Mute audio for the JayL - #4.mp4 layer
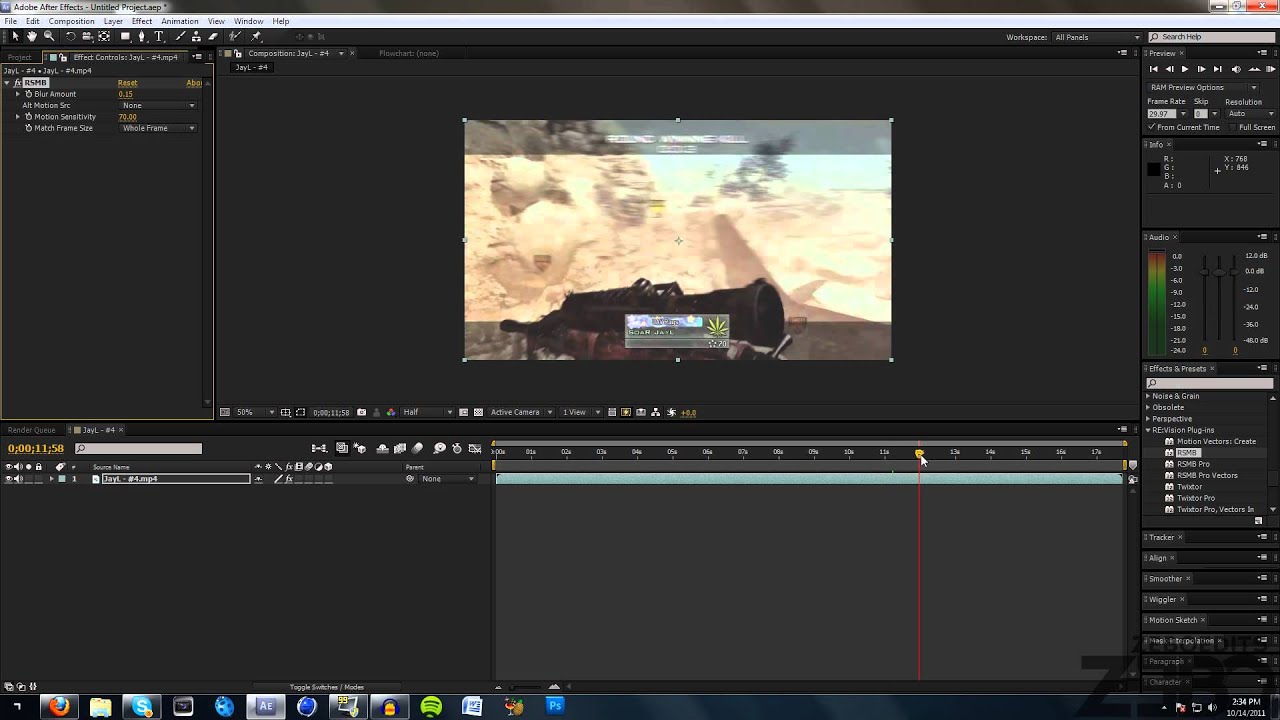Image resolution: width=1280 pixels, height=720 pixels. tap(19, 479)
